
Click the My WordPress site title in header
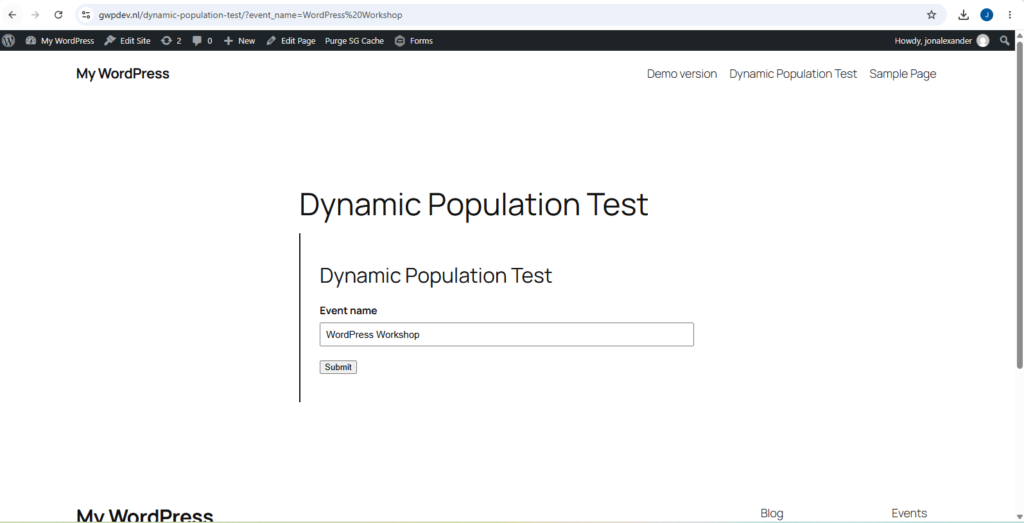click(123, 74)
